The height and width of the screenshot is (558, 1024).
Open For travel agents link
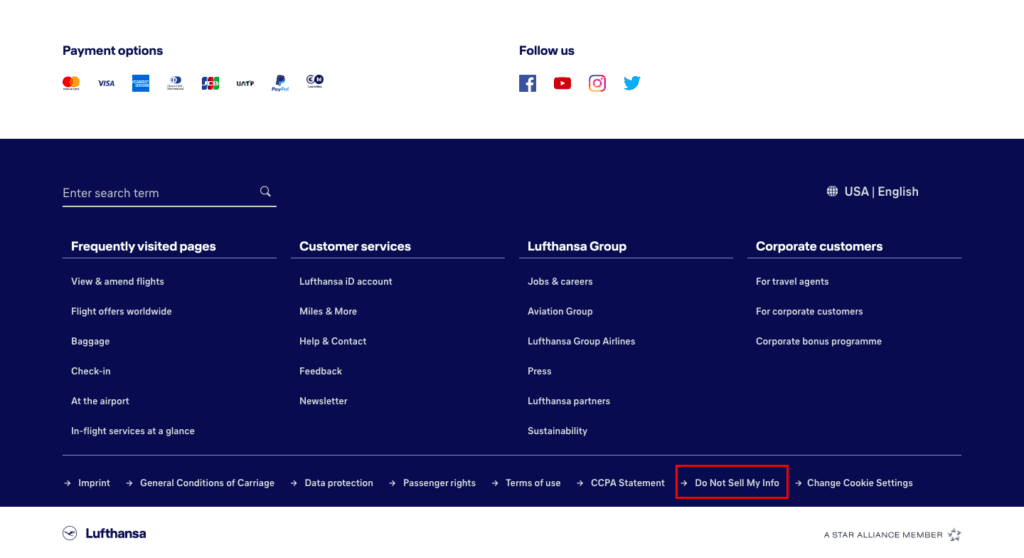tap(792, 282)
